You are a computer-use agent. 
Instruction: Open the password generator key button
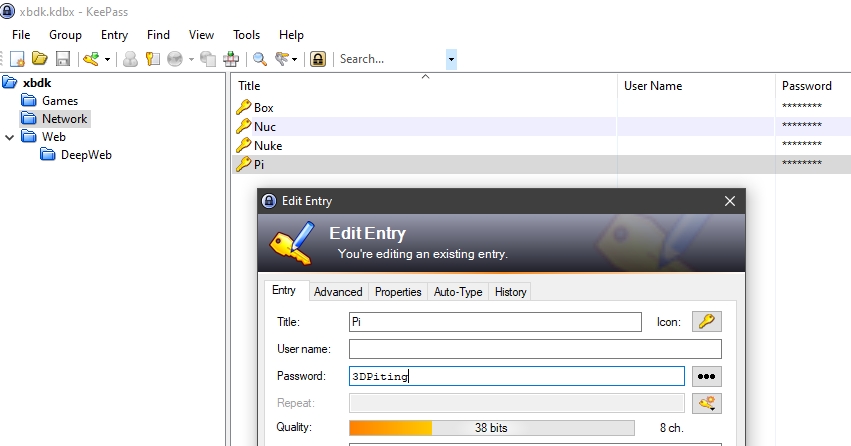pos(706,403)
